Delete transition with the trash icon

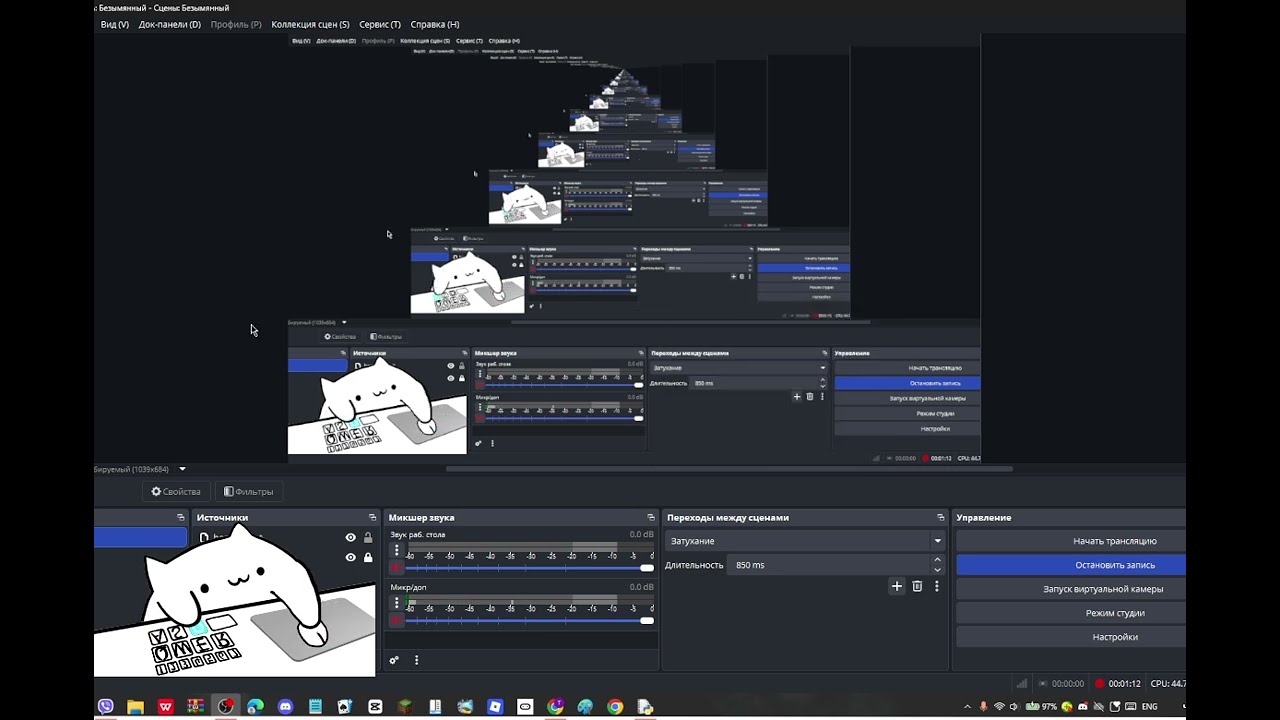[917, 586]
